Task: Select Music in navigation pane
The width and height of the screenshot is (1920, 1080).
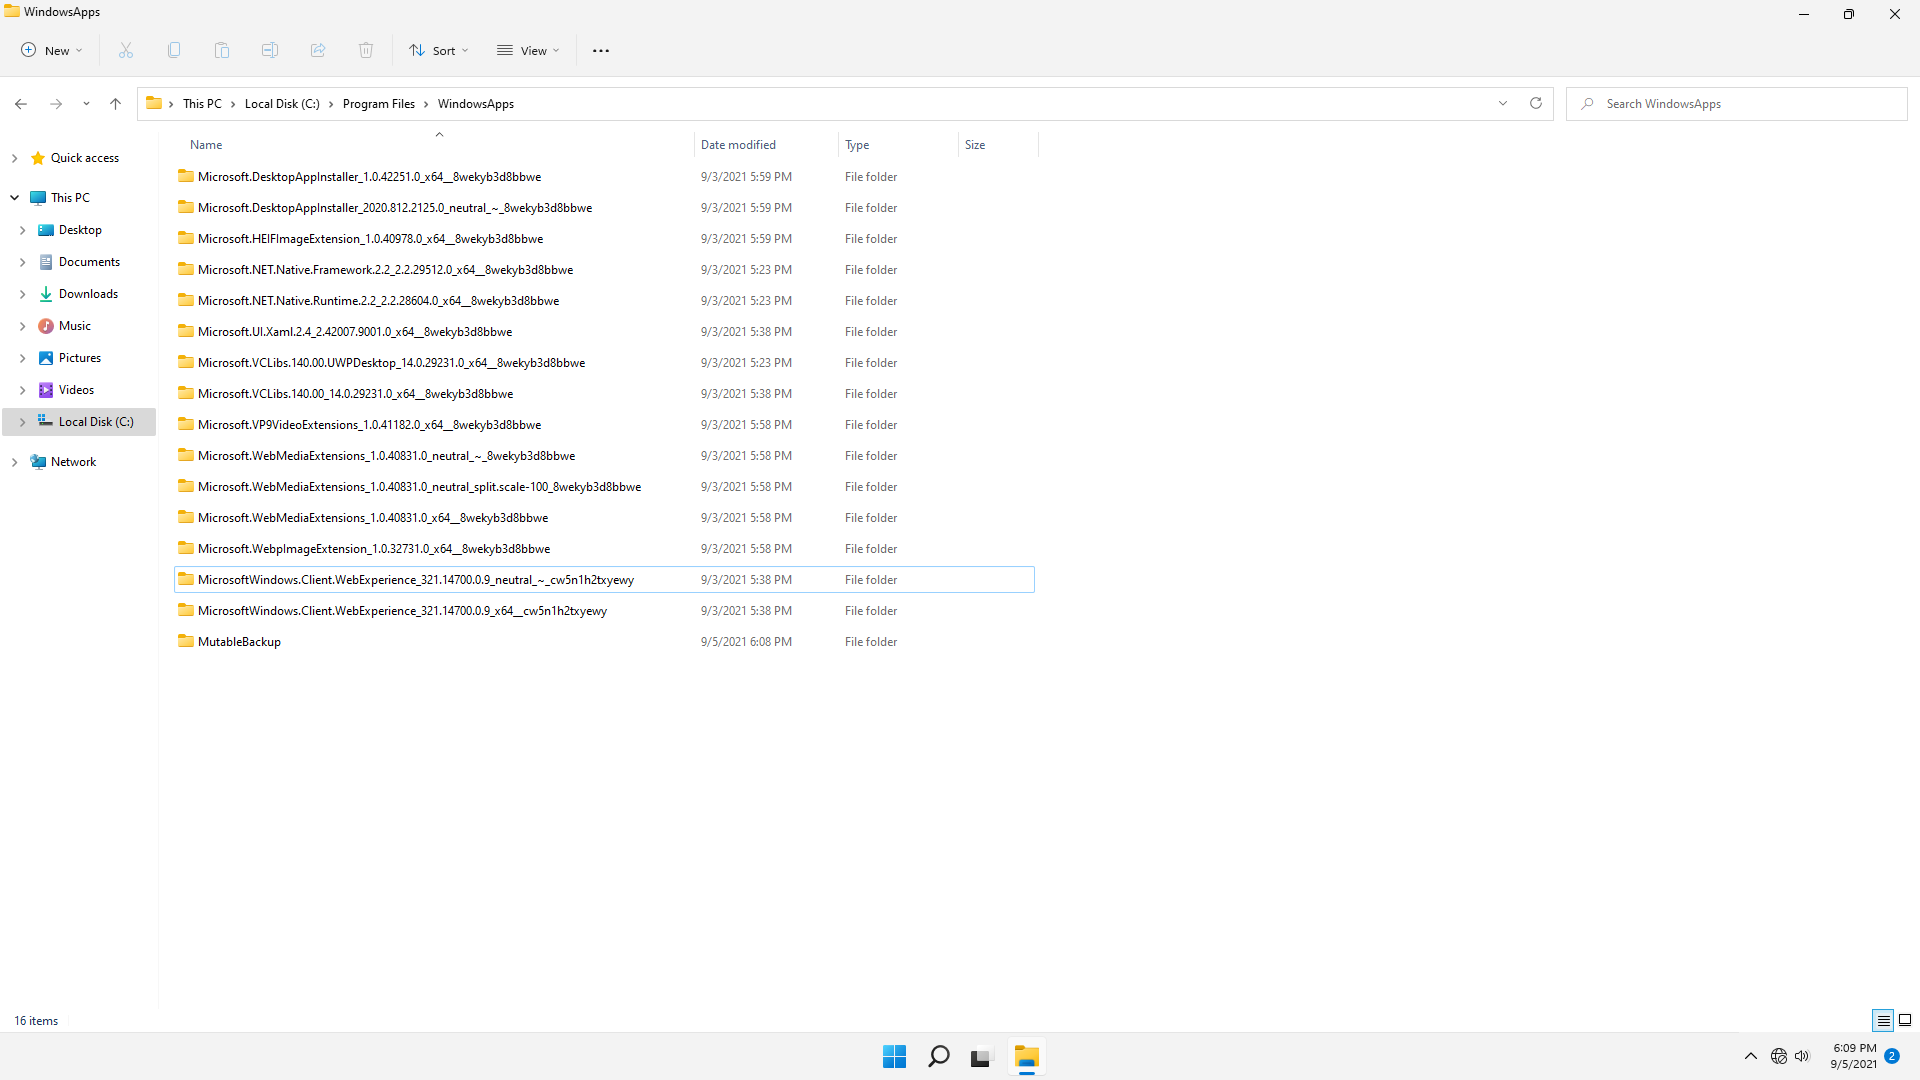Action: (74, 326)
